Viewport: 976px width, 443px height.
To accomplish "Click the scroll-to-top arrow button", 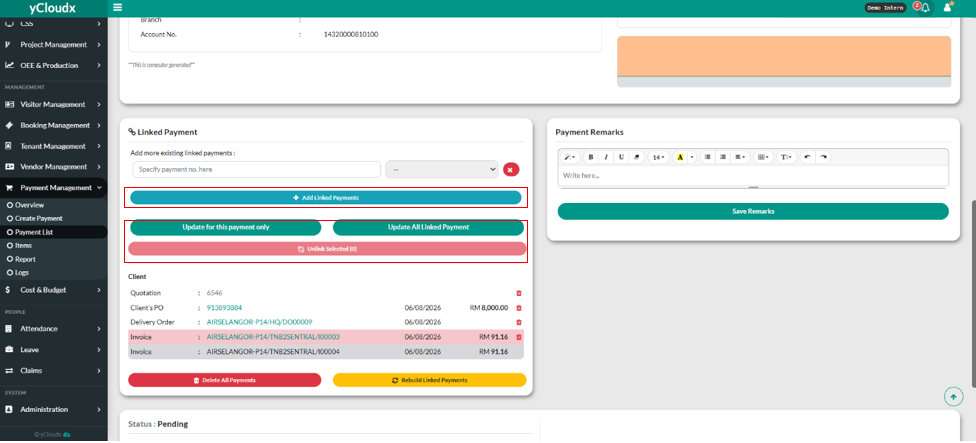I will [954, 396].
